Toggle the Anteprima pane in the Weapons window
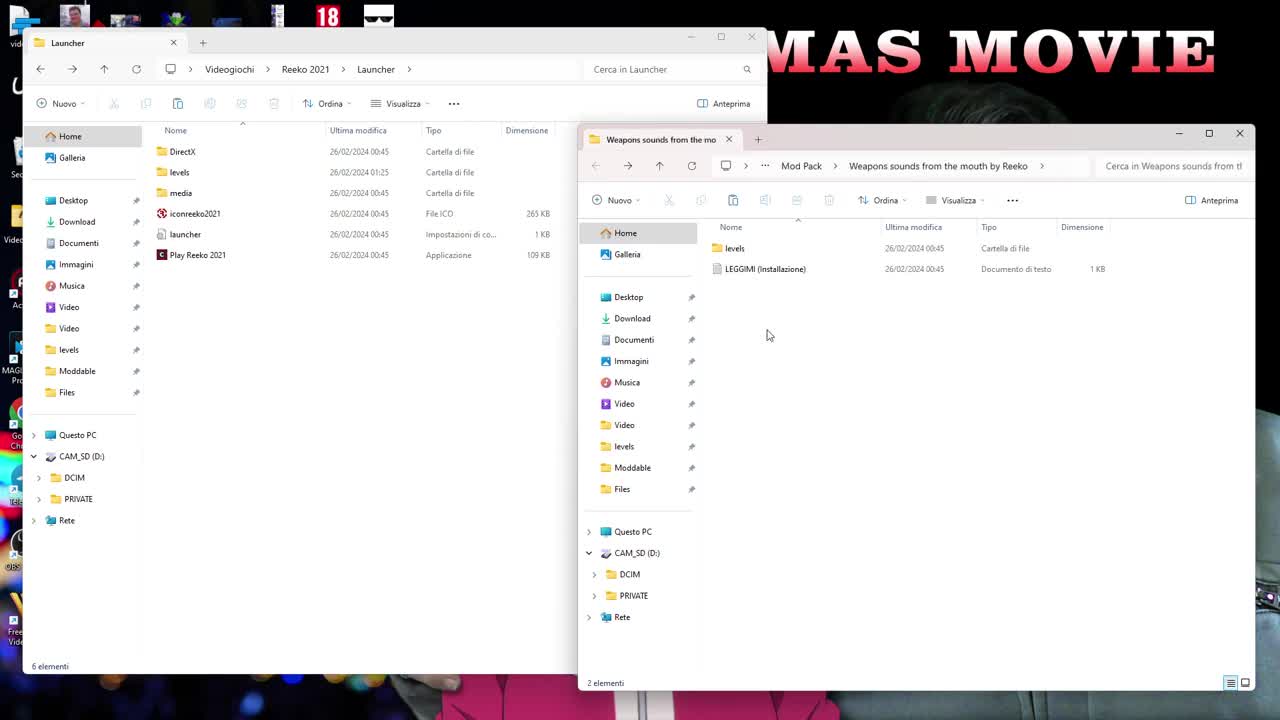1280x720 pixels. [x=1211, y=200]
